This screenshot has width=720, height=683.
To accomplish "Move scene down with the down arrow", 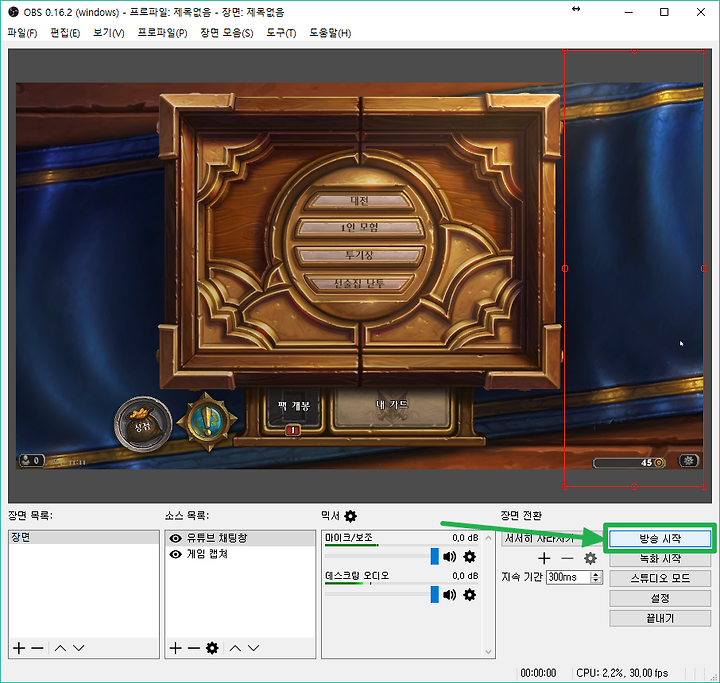I will [79, 648].
